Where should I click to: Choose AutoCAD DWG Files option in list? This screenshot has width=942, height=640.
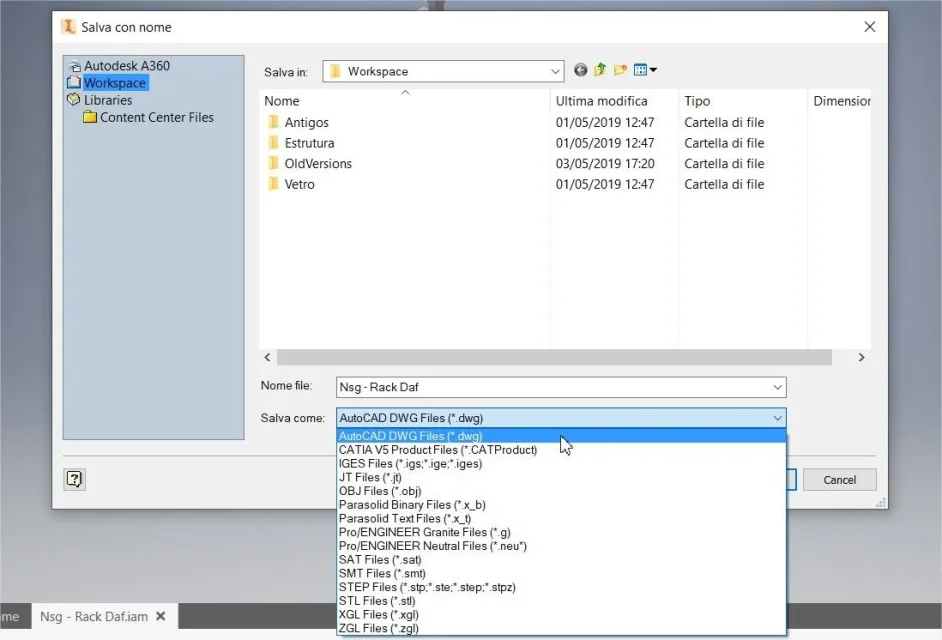(561, 436)
